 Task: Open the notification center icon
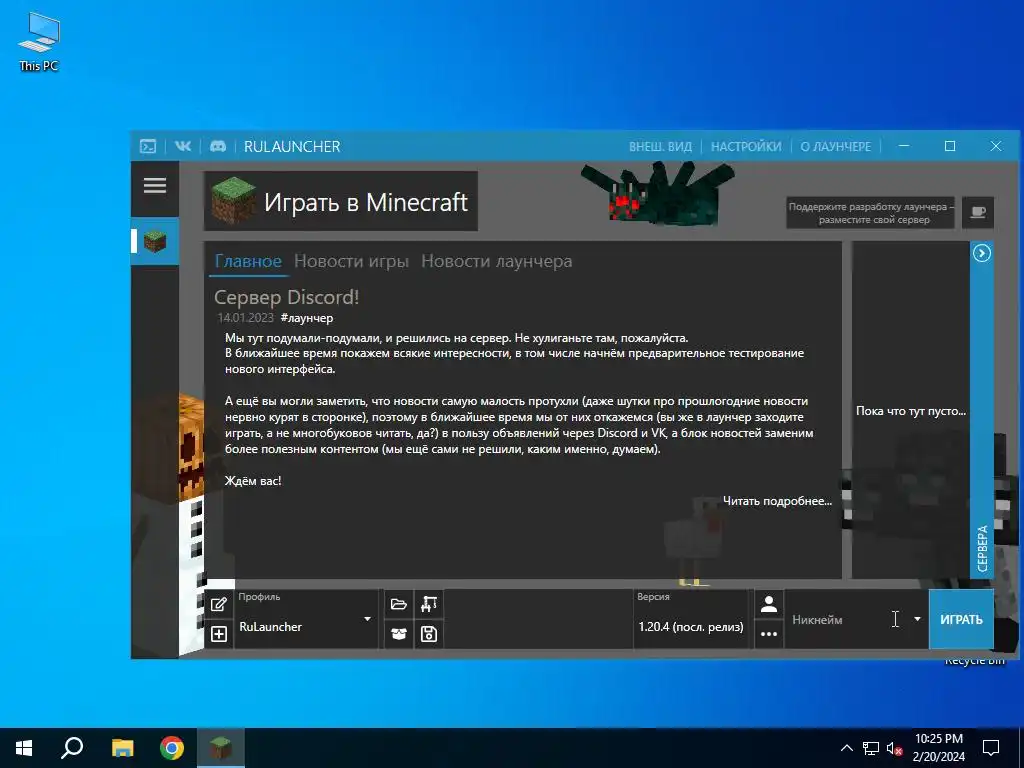click(x=991, y=748)
